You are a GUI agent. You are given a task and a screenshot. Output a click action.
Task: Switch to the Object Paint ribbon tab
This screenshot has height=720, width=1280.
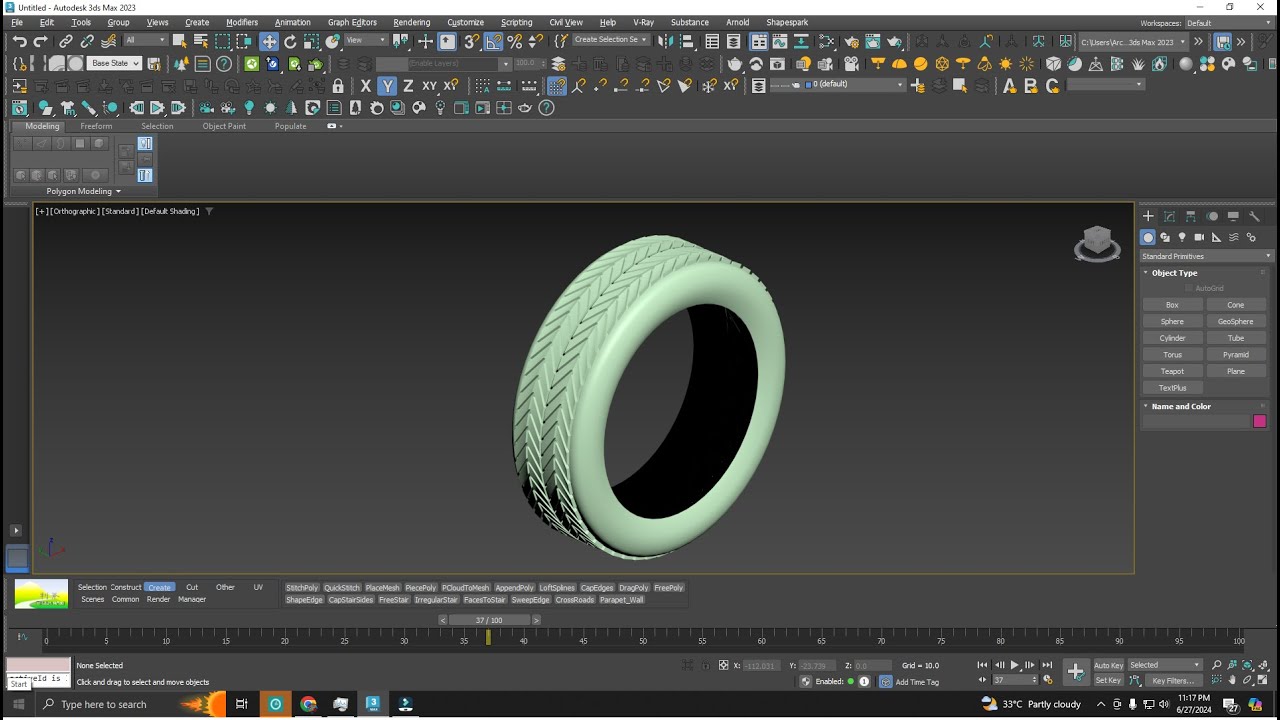click(x=224, y=126)
